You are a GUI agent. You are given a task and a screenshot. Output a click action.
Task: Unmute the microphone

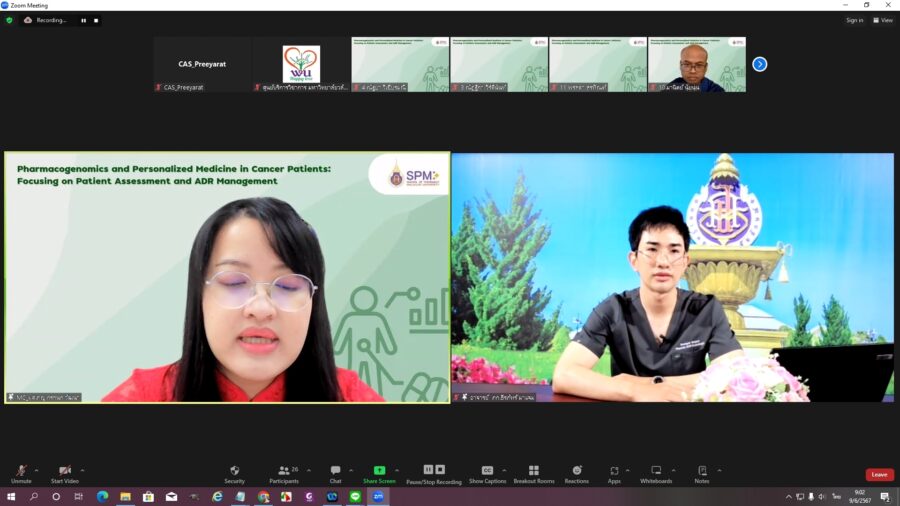21,473
